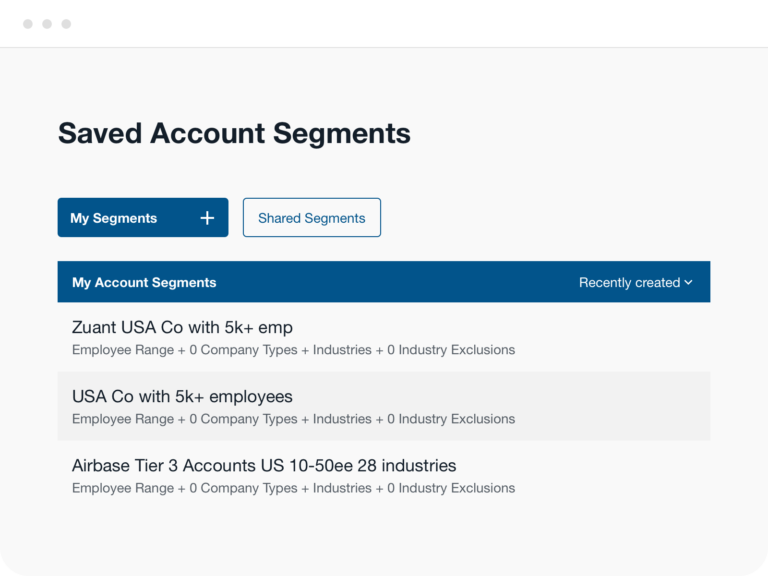The width and height of the screenshot is (768, 576).
Task: Click the Airbase segment's filter description line
Action: [293, 488]
